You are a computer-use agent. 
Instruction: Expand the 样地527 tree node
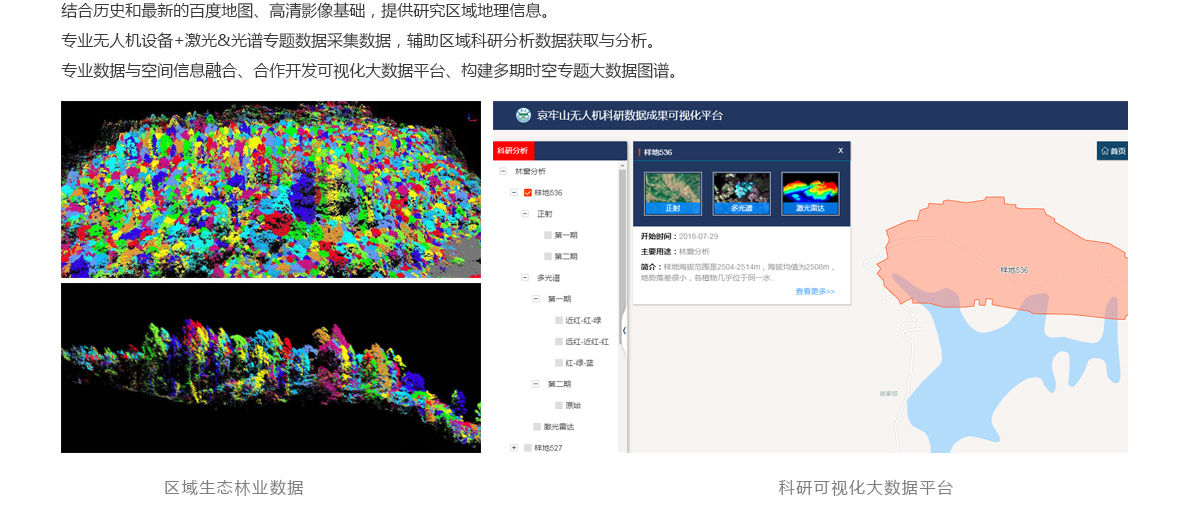pos(514,448)
